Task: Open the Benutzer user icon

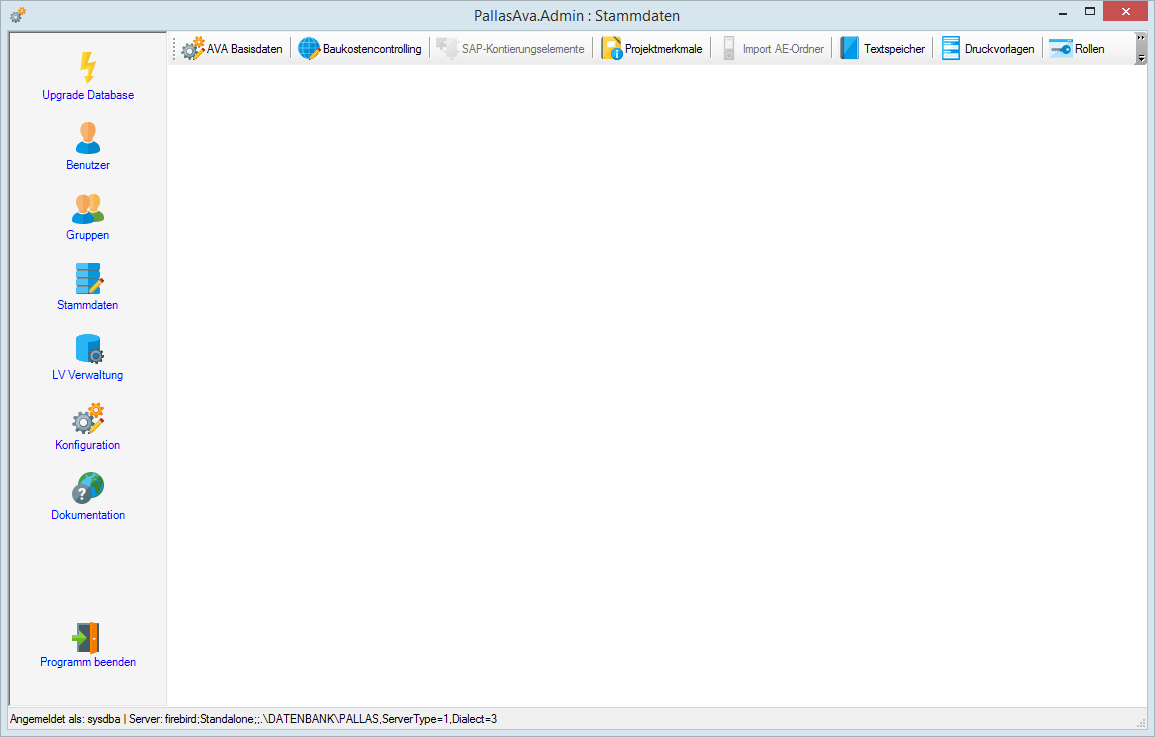Action: [88, 138]
